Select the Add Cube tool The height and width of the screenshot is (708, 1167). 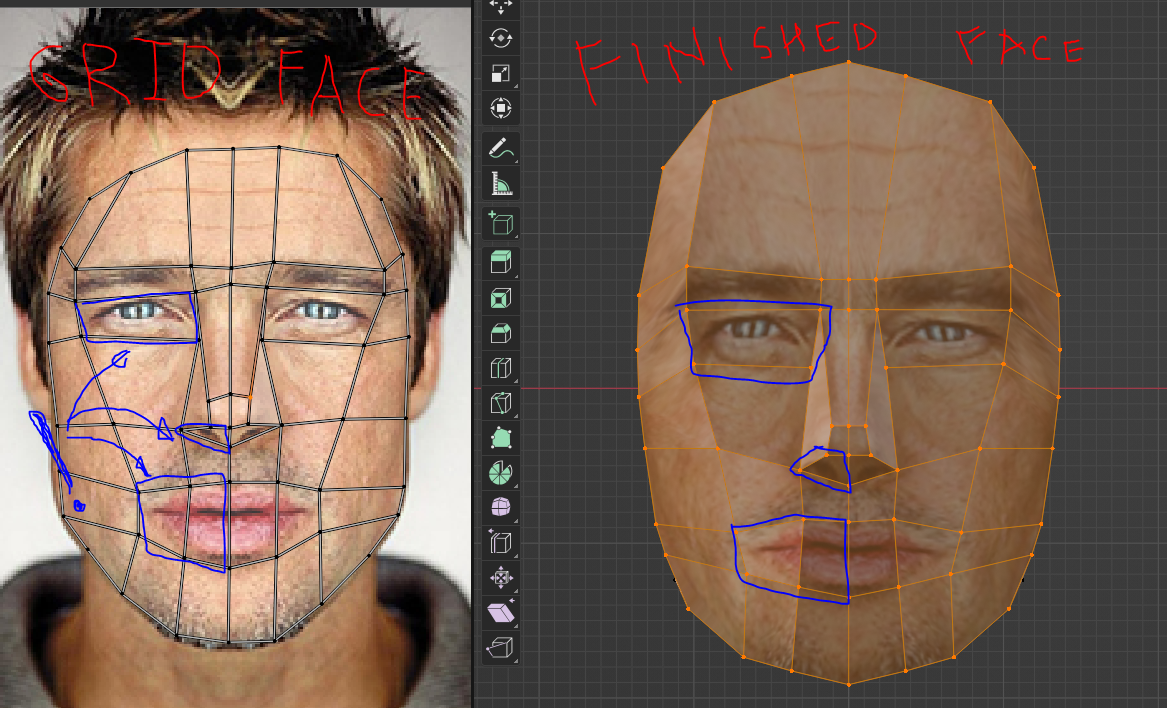pyautogui.click(x=501, y=223)
